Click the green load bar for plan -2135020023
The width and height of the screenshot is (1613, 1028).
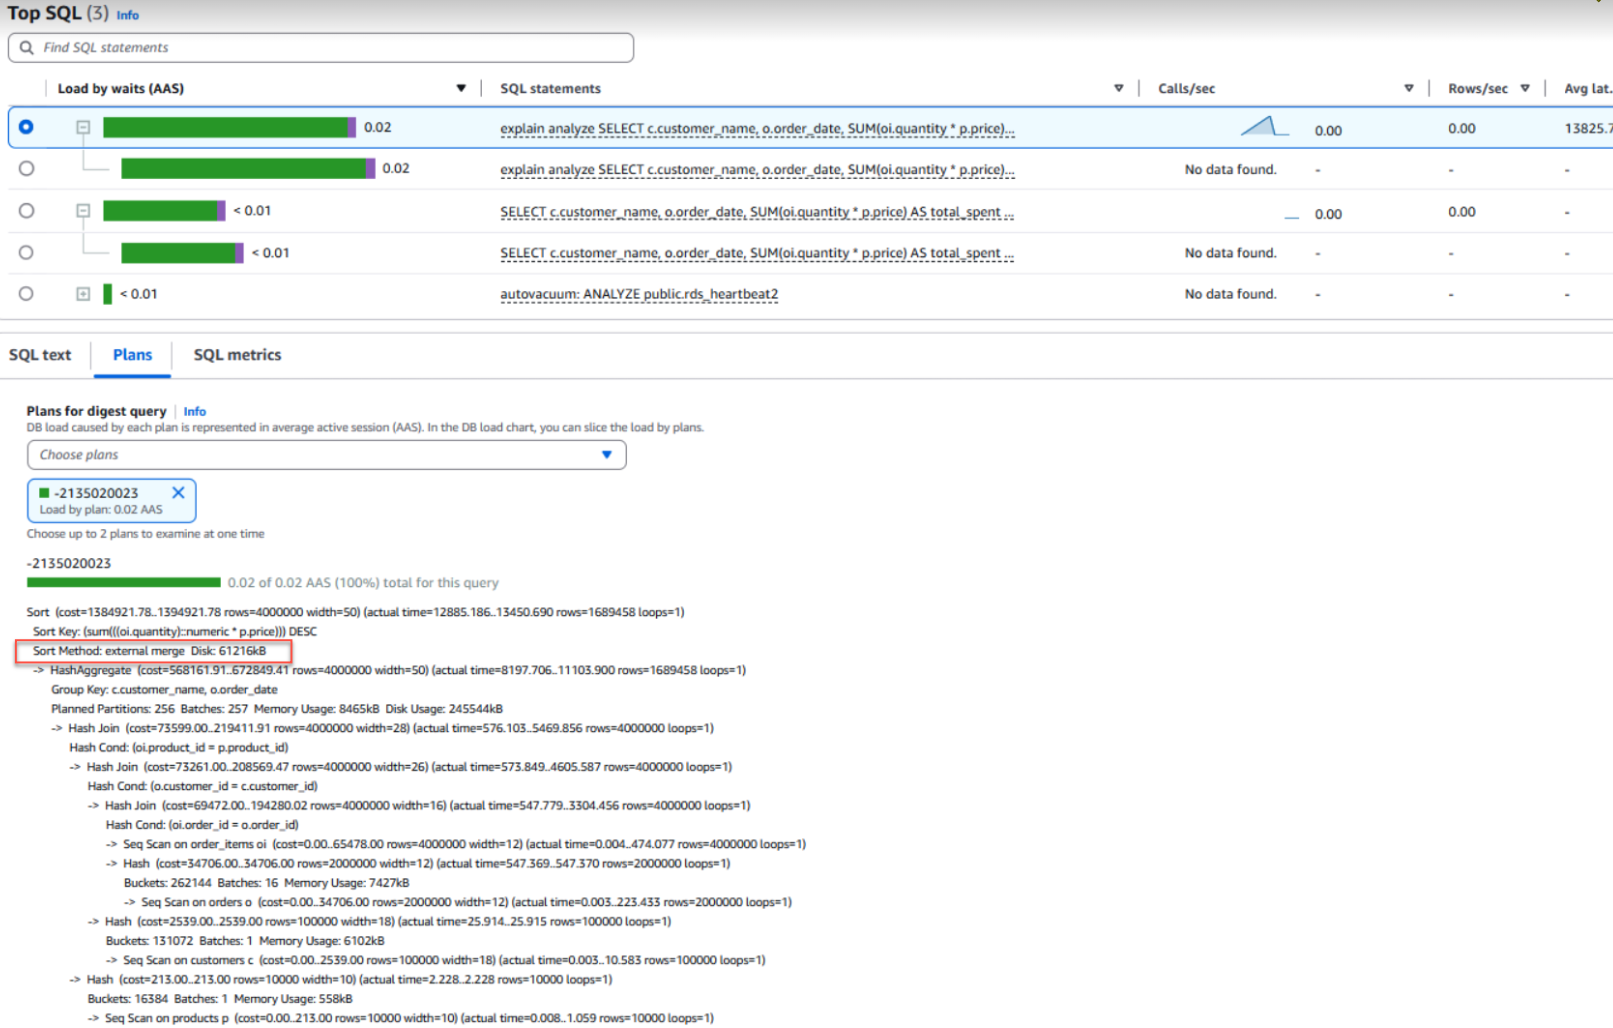(x=123, y=582)
